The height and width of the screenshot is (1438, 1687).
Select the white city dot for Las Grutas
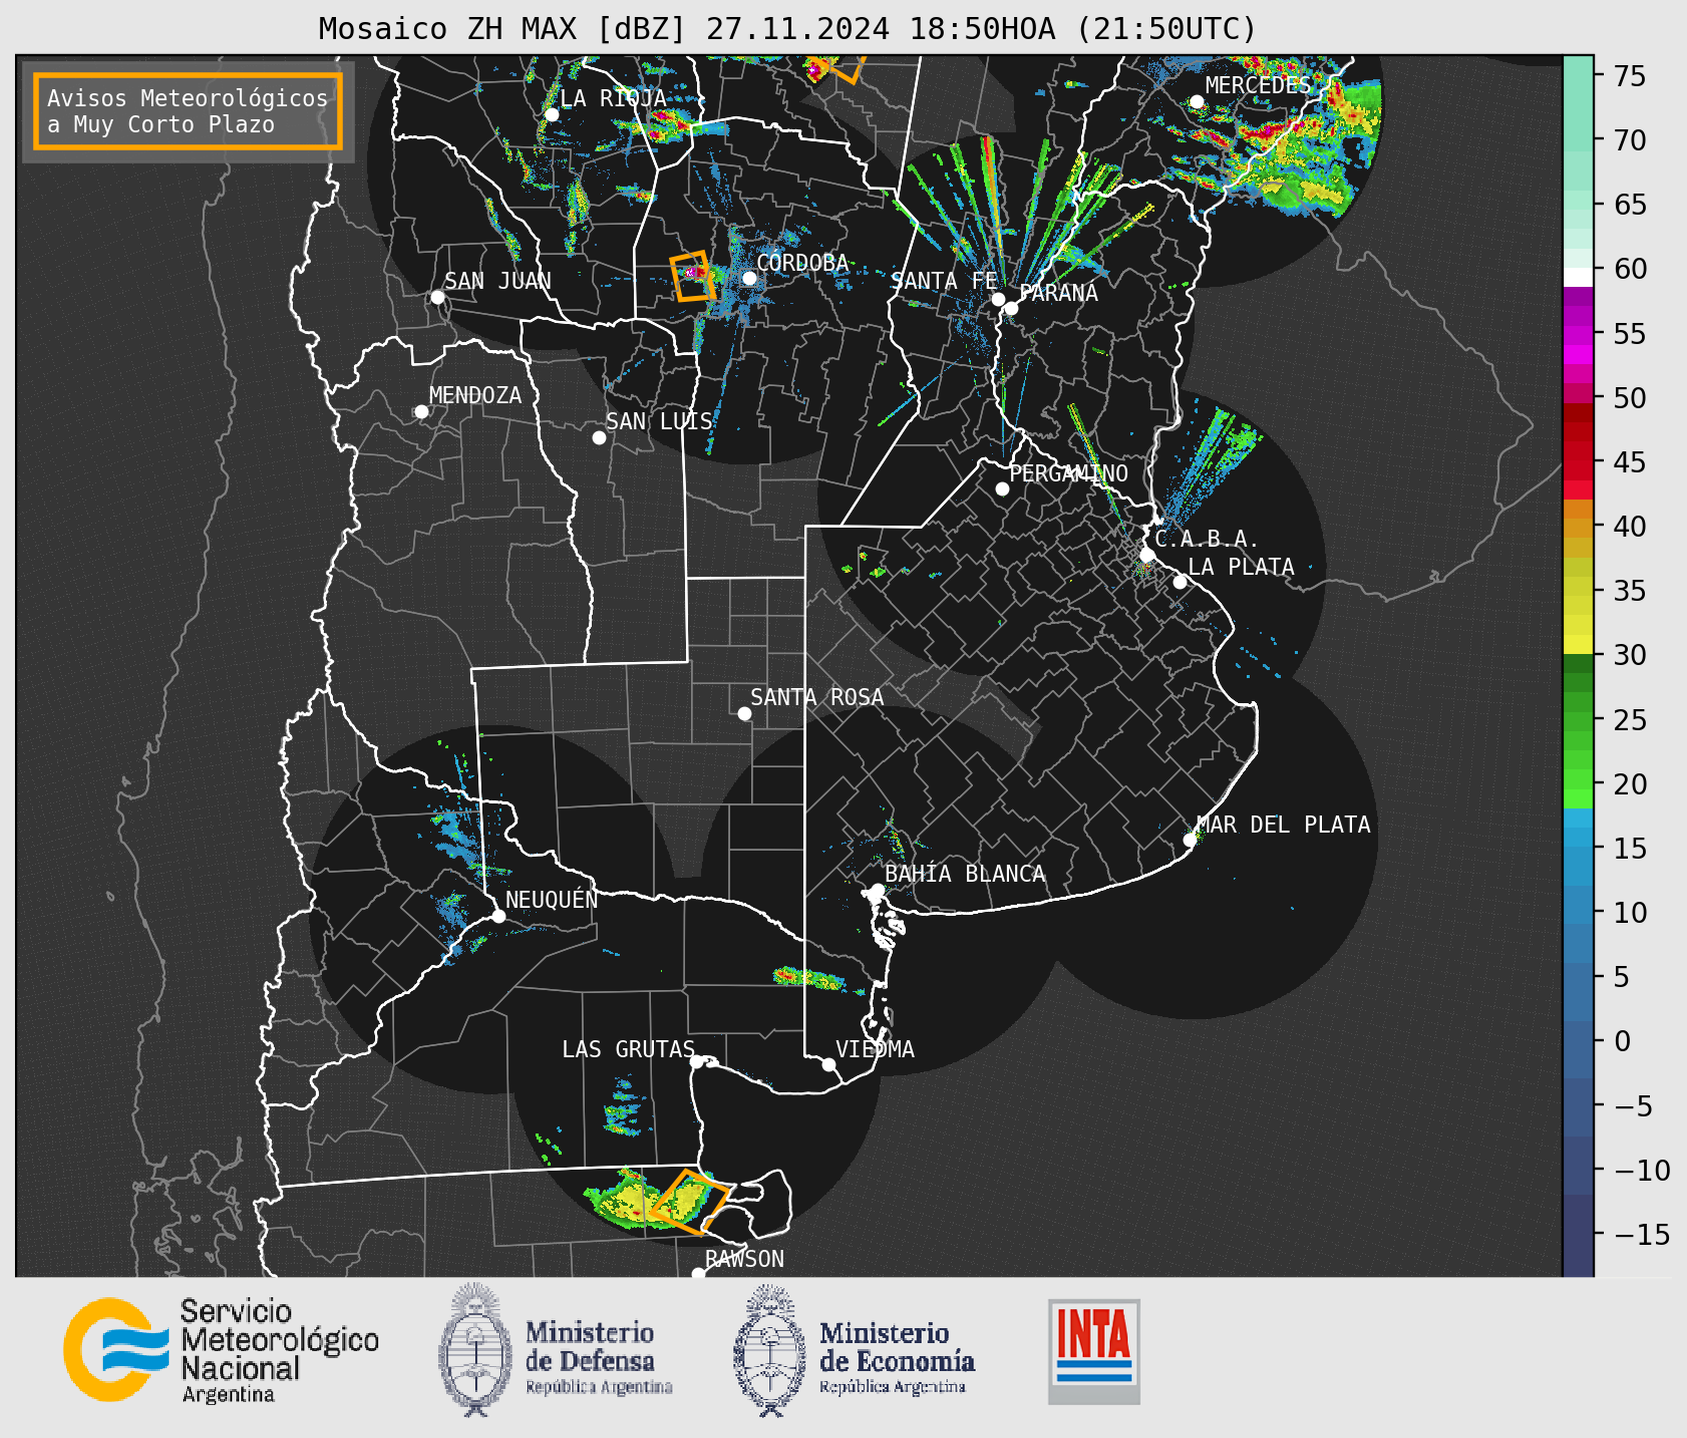click(697, 1062)
